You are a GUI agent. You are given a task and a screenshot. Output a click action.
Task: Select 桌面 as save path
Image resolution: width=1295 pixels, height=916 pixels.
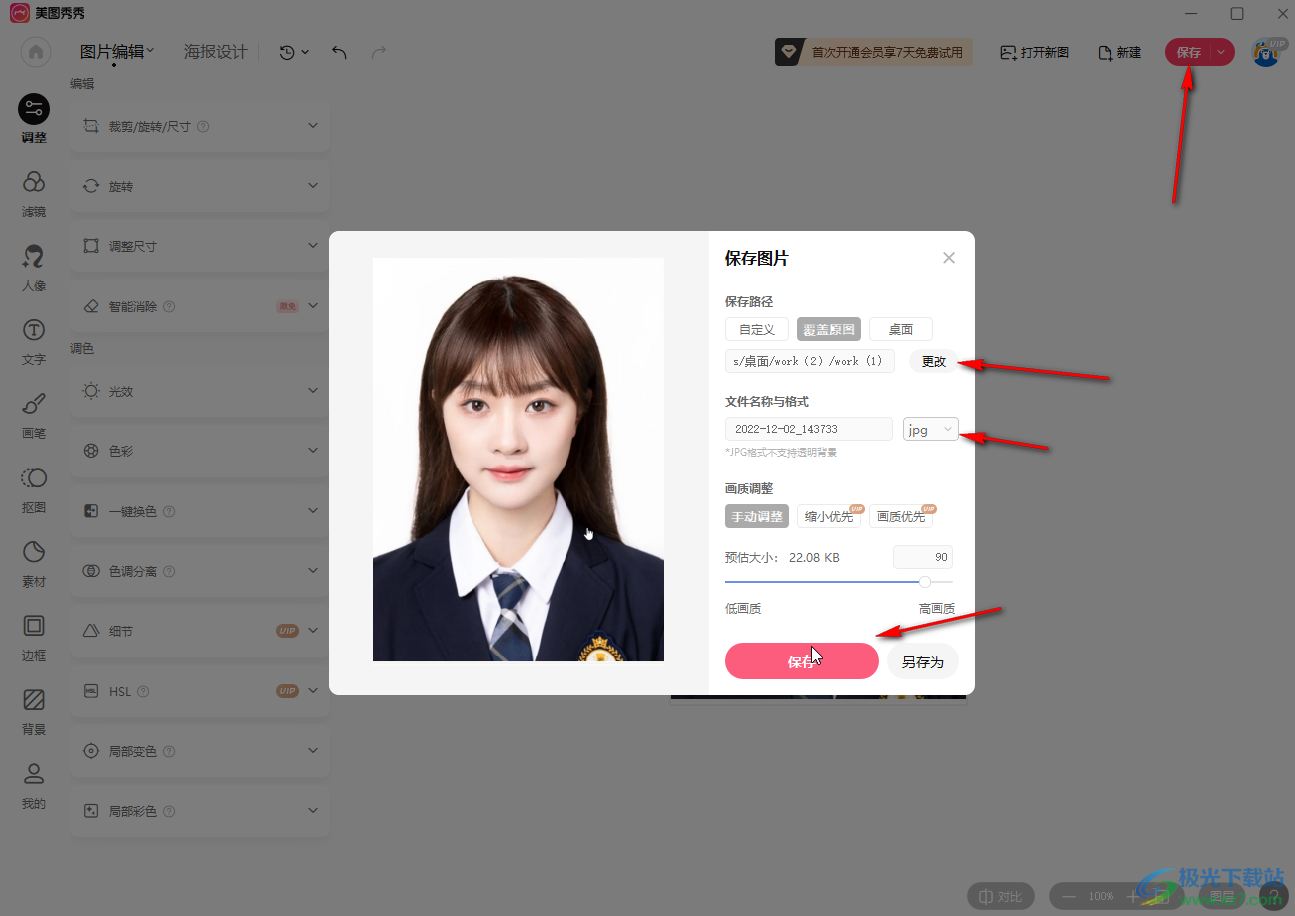point(900,329)
